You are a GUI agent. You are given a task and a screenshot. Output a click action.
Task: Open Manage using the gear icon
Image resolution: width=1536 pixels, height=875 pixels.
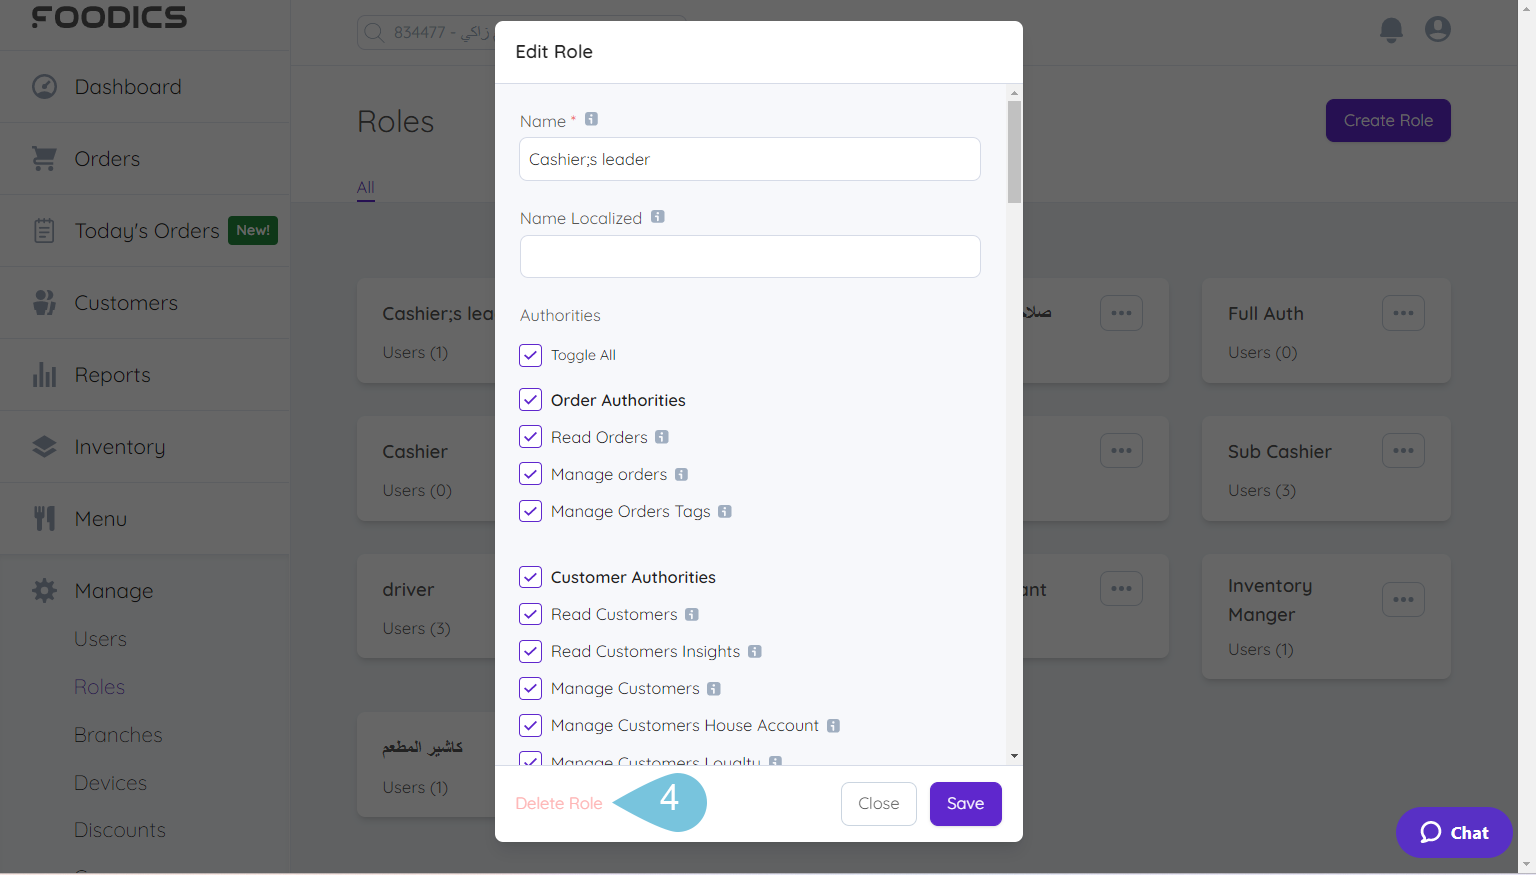[44, 590]
